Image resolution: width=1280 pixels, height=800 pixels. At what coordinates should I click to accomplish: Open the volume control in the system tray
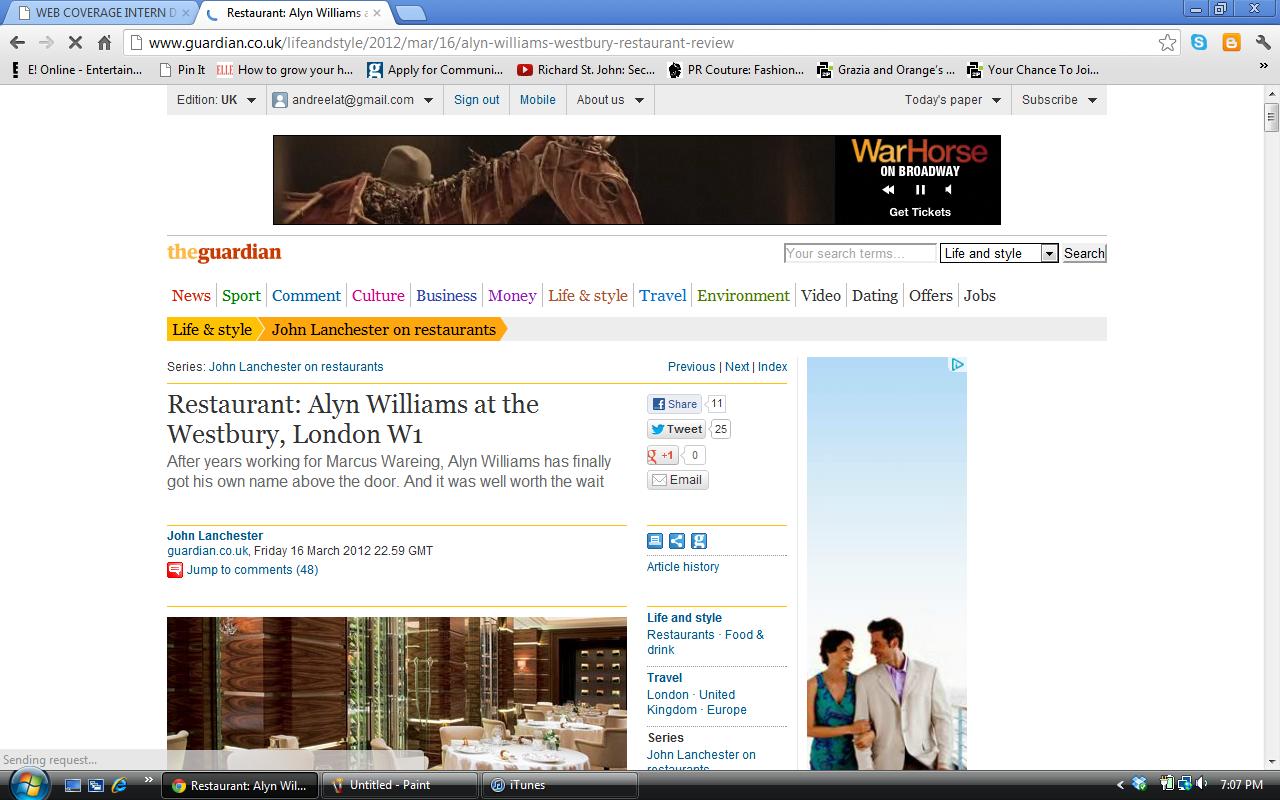(1201, 785)
